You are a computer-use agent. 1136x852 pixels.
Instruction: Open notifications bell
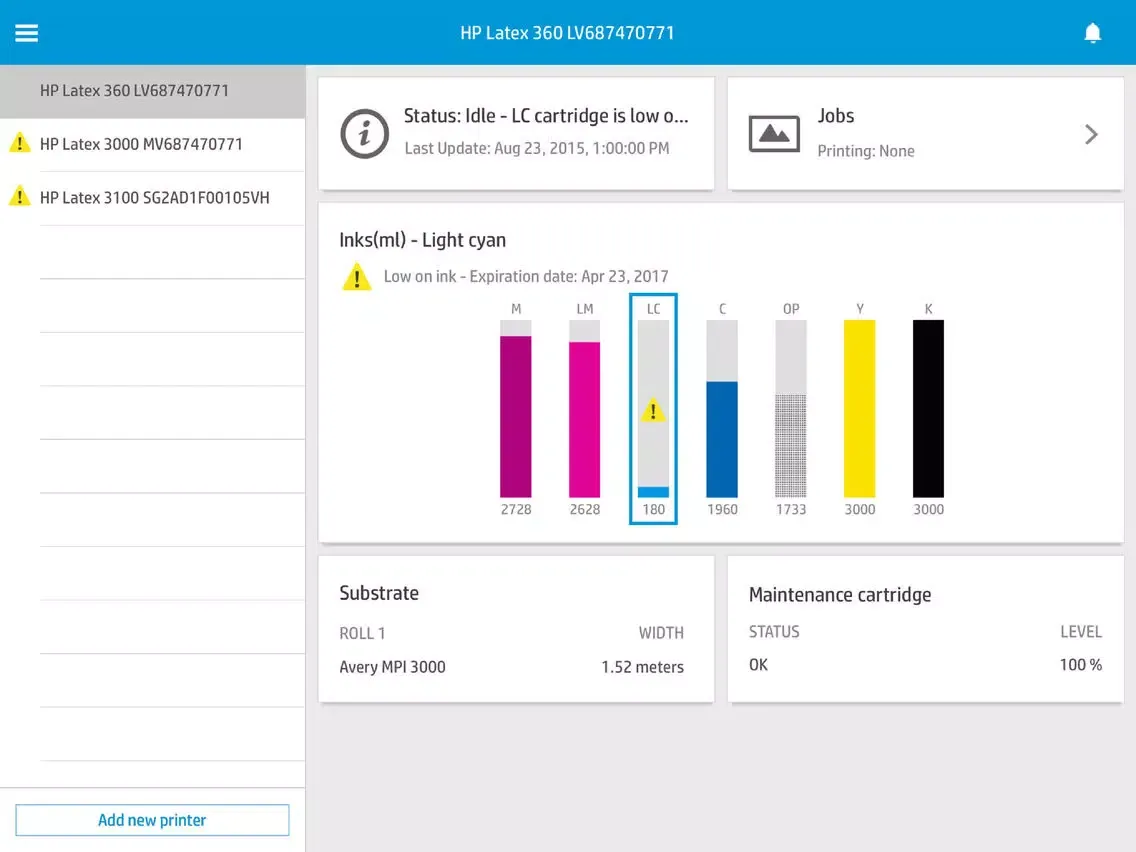[1092, 33]
